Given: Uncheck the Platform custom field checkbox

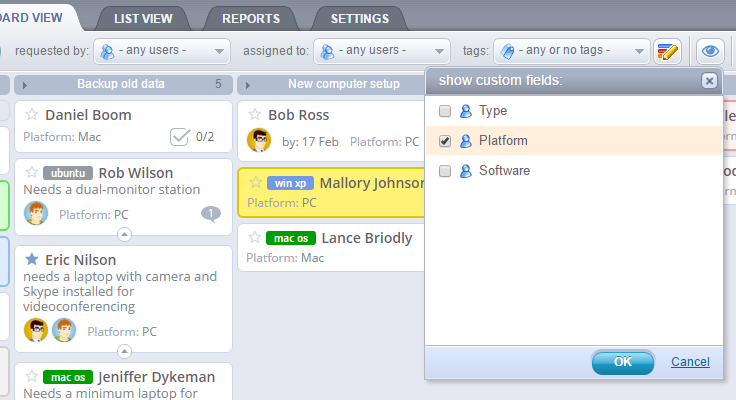Looking at the screenshot, I should coord(445,141).
